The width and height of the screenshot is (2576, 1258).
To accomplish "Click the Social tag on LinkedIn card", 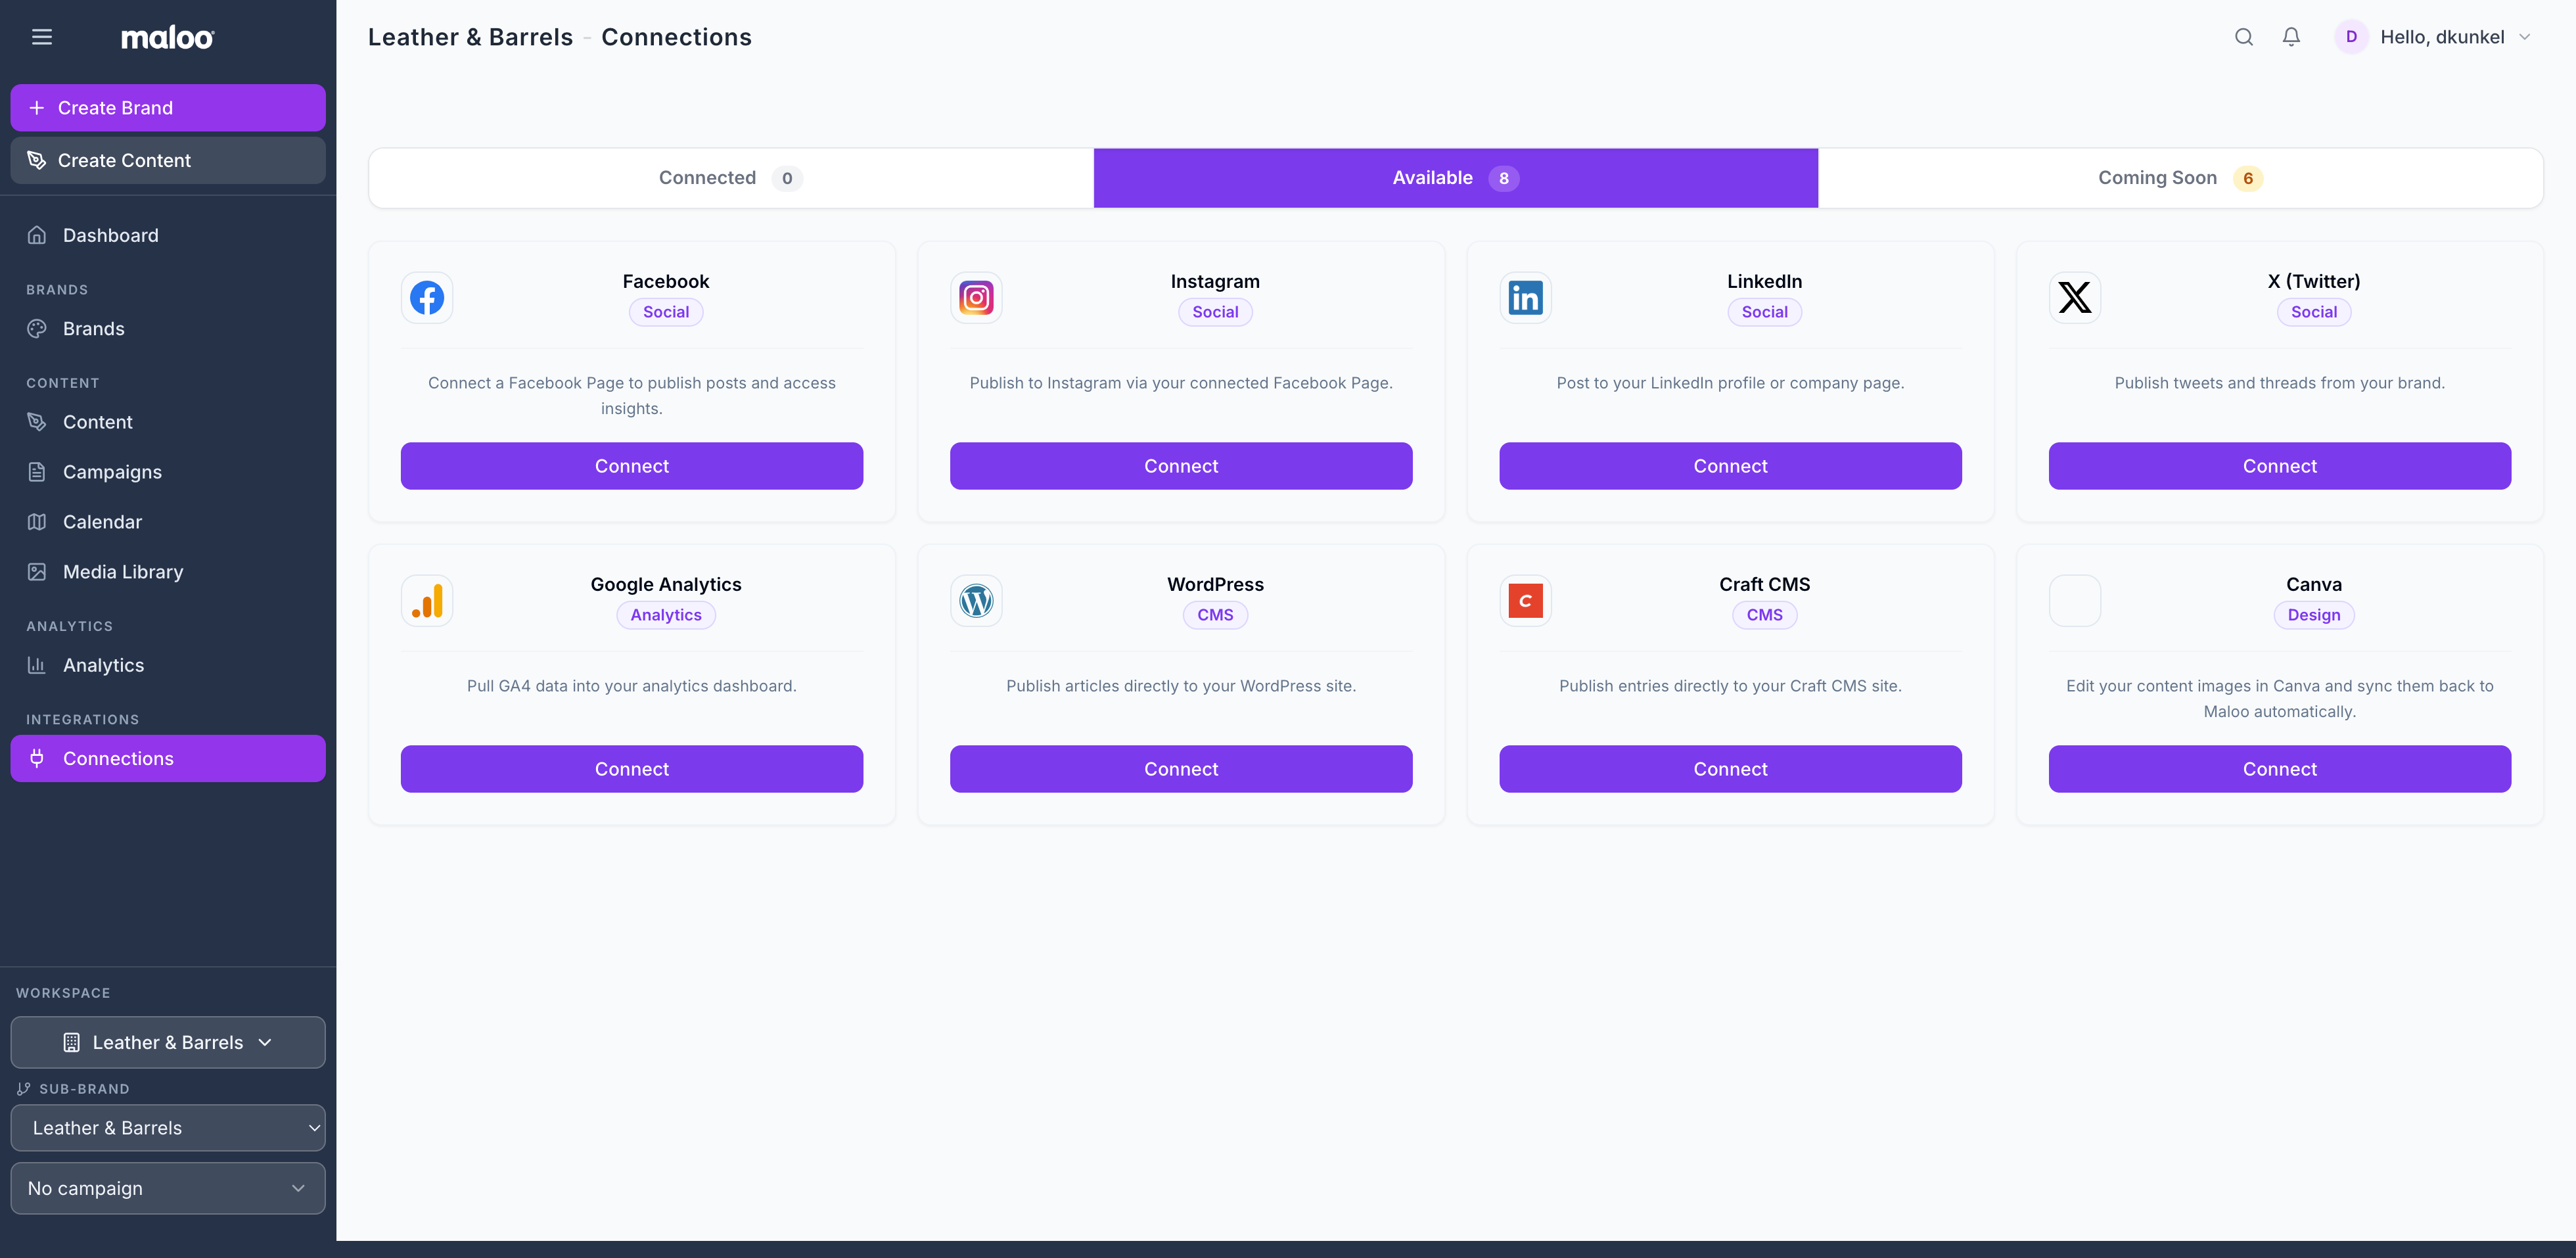I will click(x=1764, y=312).
